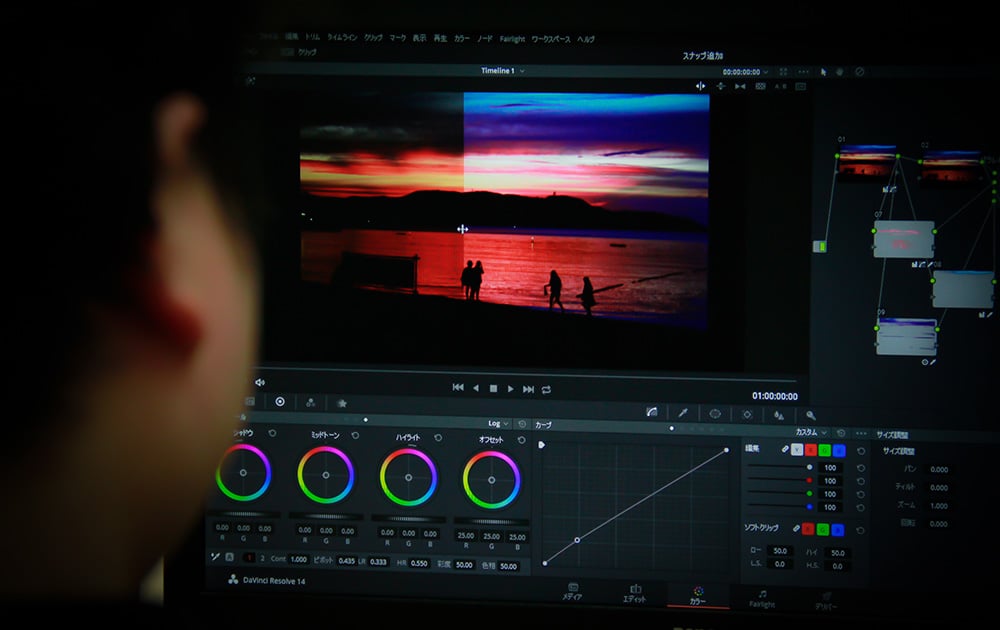The width and height of the screenshot is (1000, 630).
Task: Reset the red intensity slider
Action: 861,481
